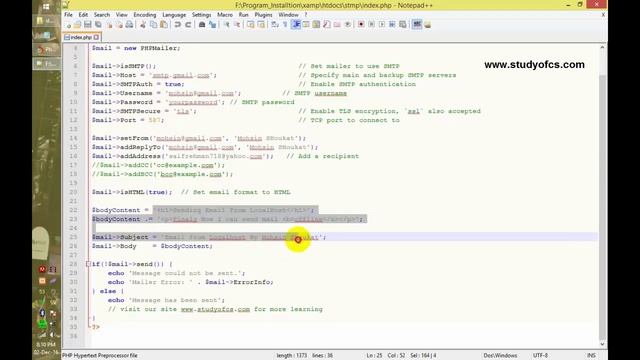The image size is (640, 360).
Task: Open the Windows Start button
Action: [46, 7]
